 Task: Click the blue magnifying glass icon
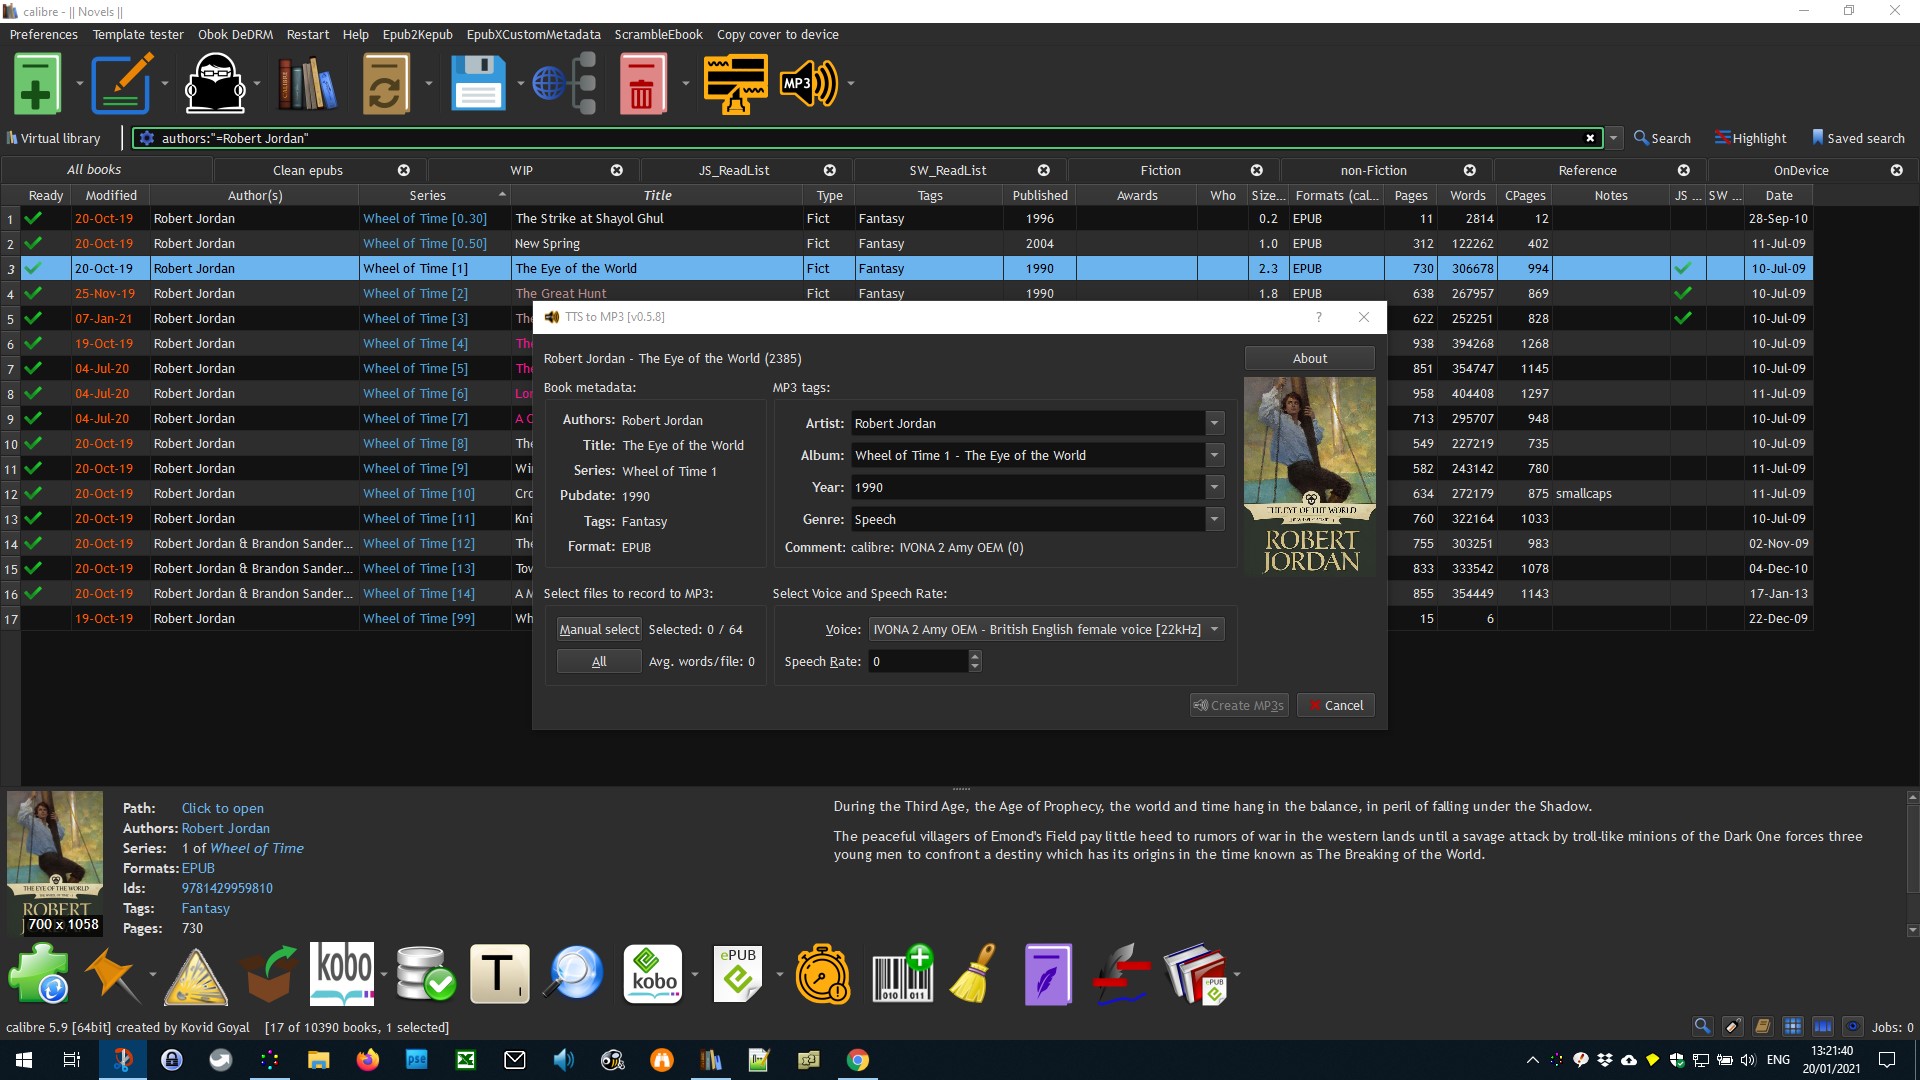pos(574,974)
